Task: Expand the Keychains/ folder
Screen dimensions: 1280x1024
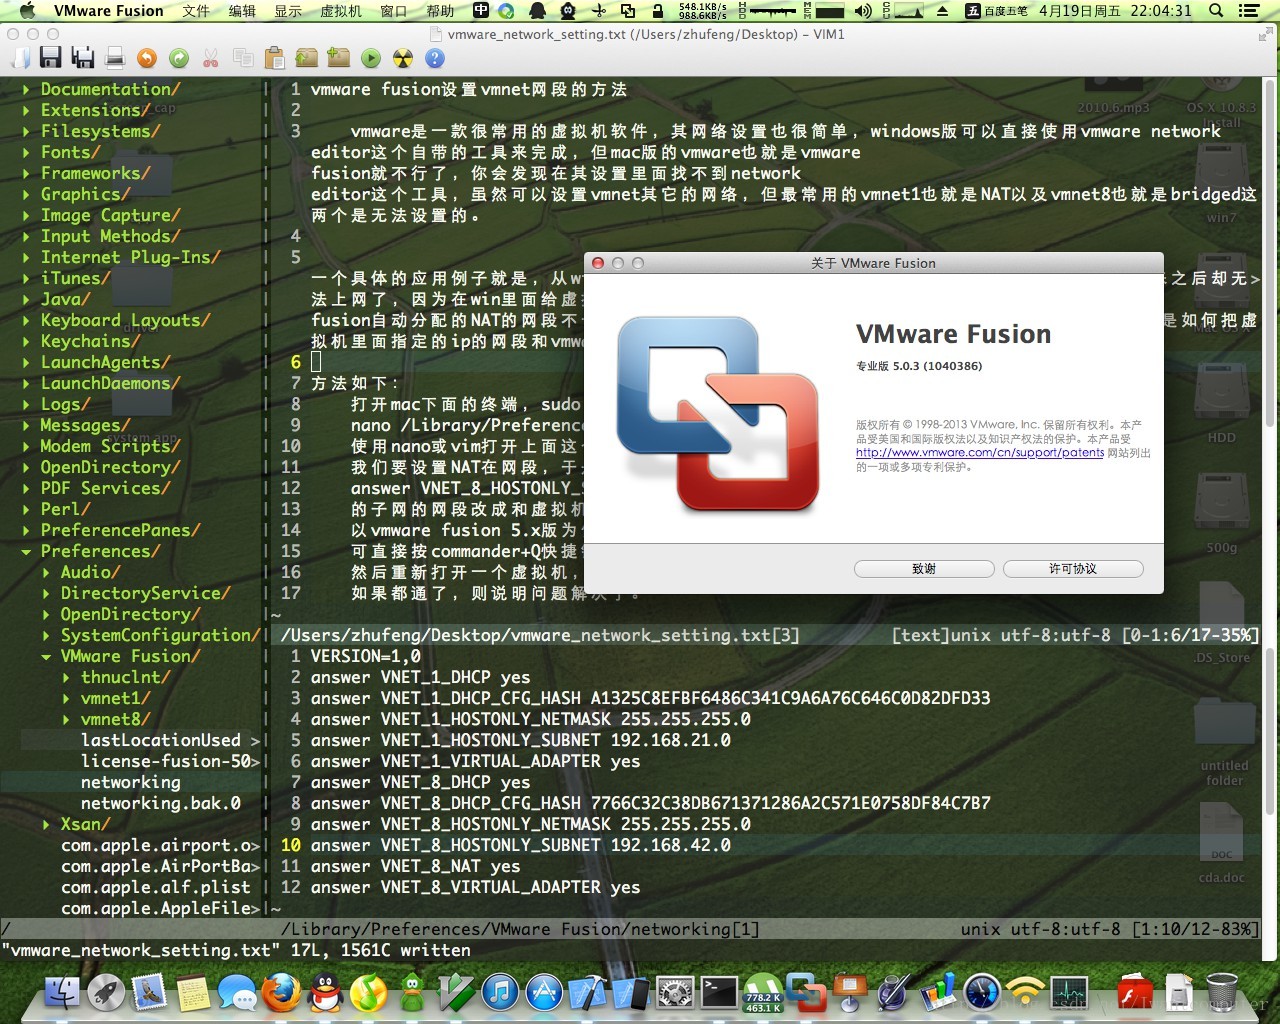Action: tap(27, 341)
